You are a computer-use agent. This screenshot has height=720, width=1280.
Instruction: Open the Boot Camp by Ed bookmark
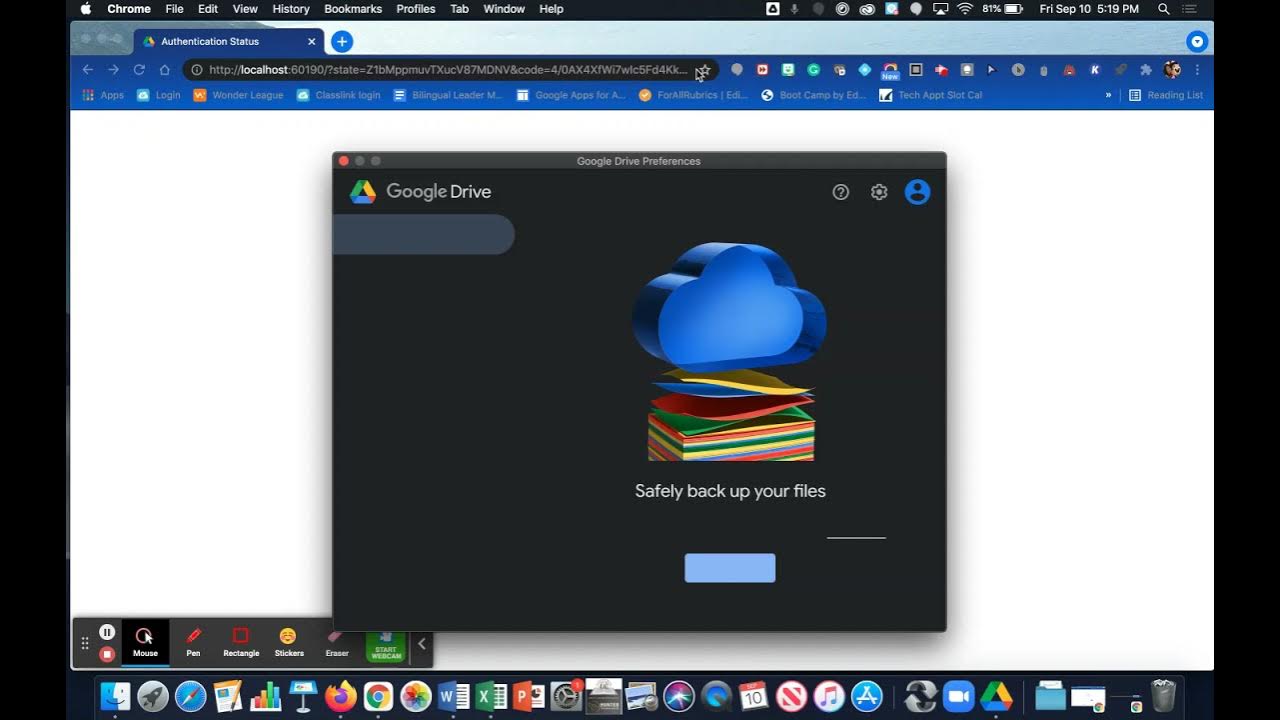pos(813,95)
